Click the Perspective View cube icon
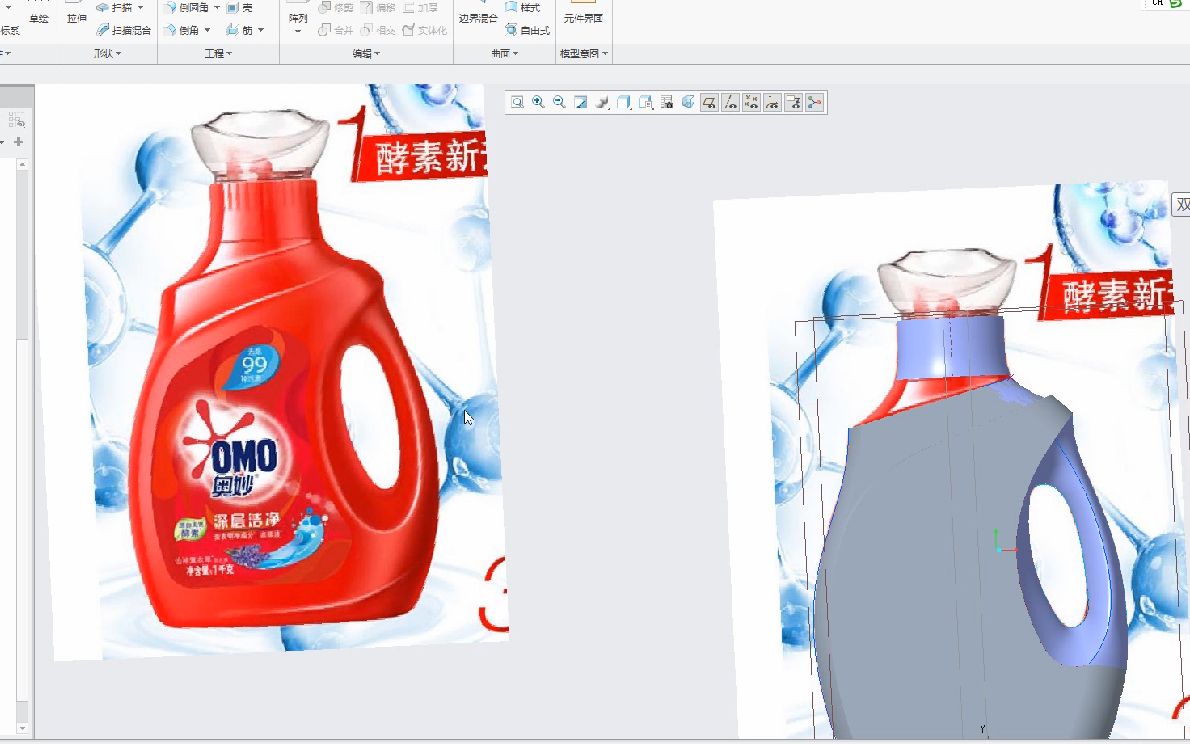 click(688, 102)
